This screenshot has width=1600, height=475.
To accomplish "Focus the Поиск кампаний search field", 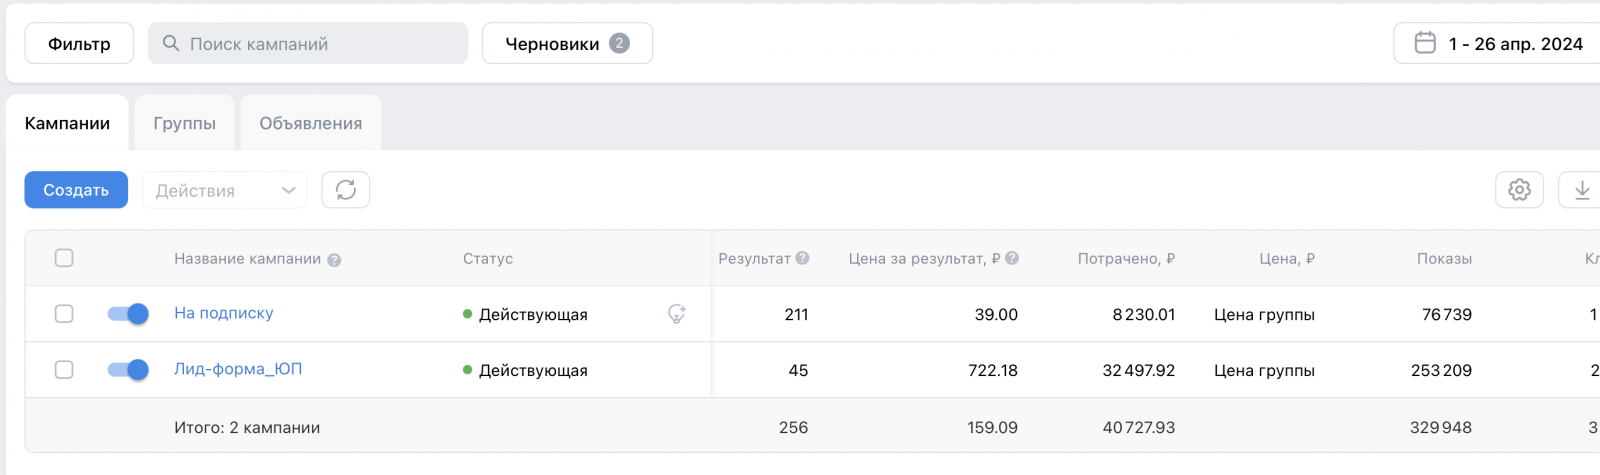I will click(x=308, y=44).
